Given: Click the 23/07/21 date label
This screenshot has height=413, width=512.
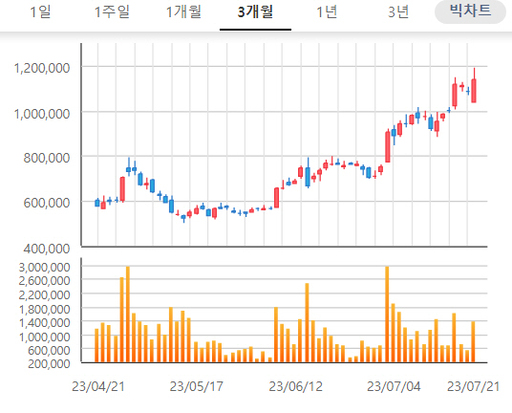Looking at the screenshot, I should coord(473,387).
